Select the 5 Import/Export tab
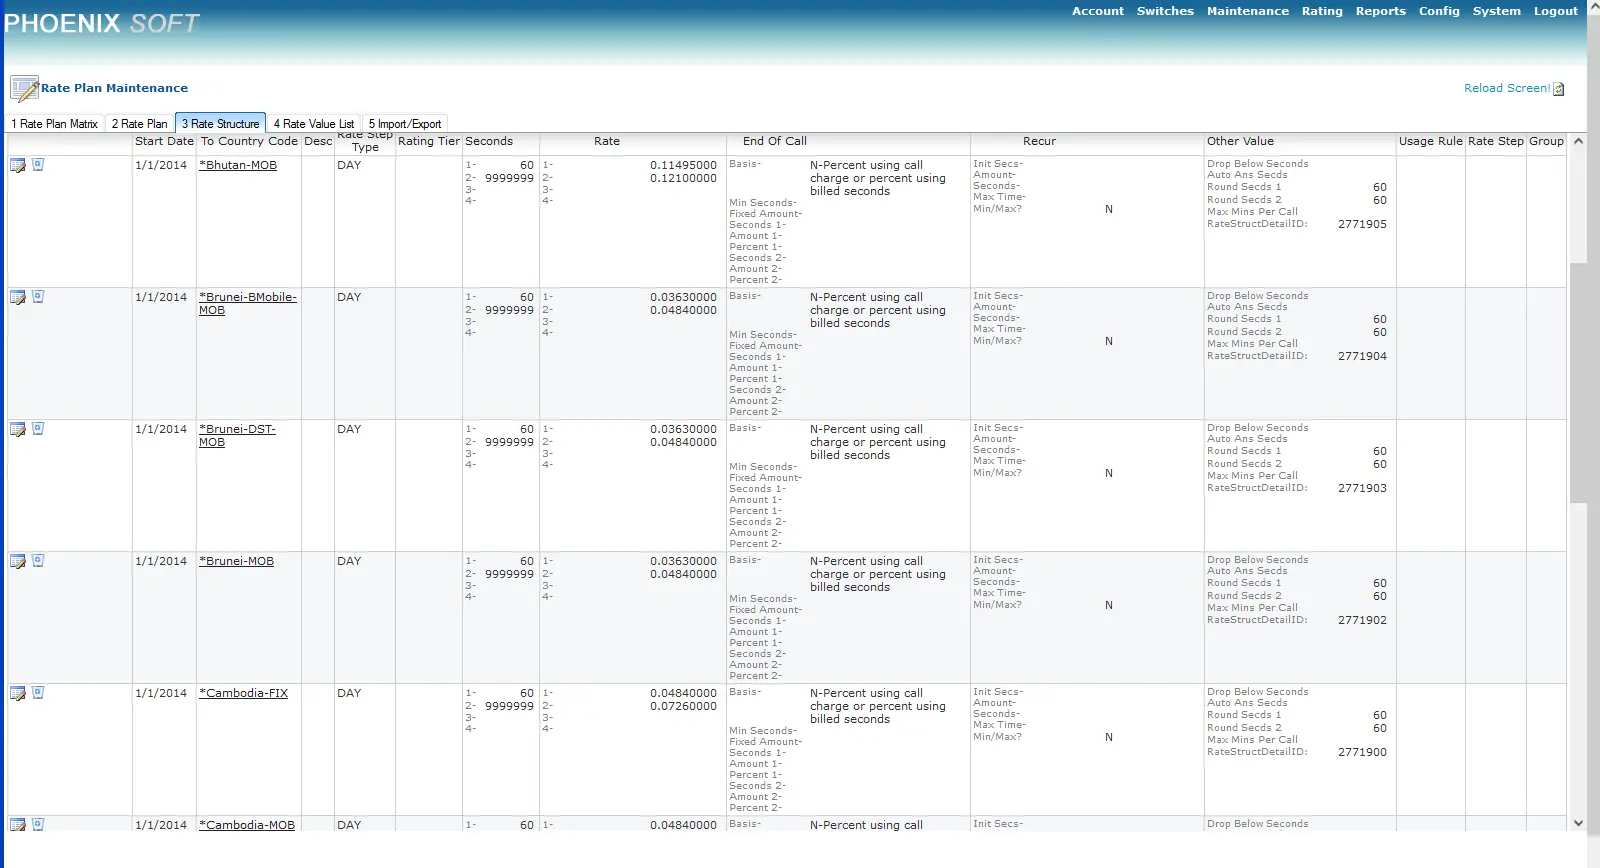The height and width of the screenshot is (868, 1600). pyautogui.click(x=405, y=124)
